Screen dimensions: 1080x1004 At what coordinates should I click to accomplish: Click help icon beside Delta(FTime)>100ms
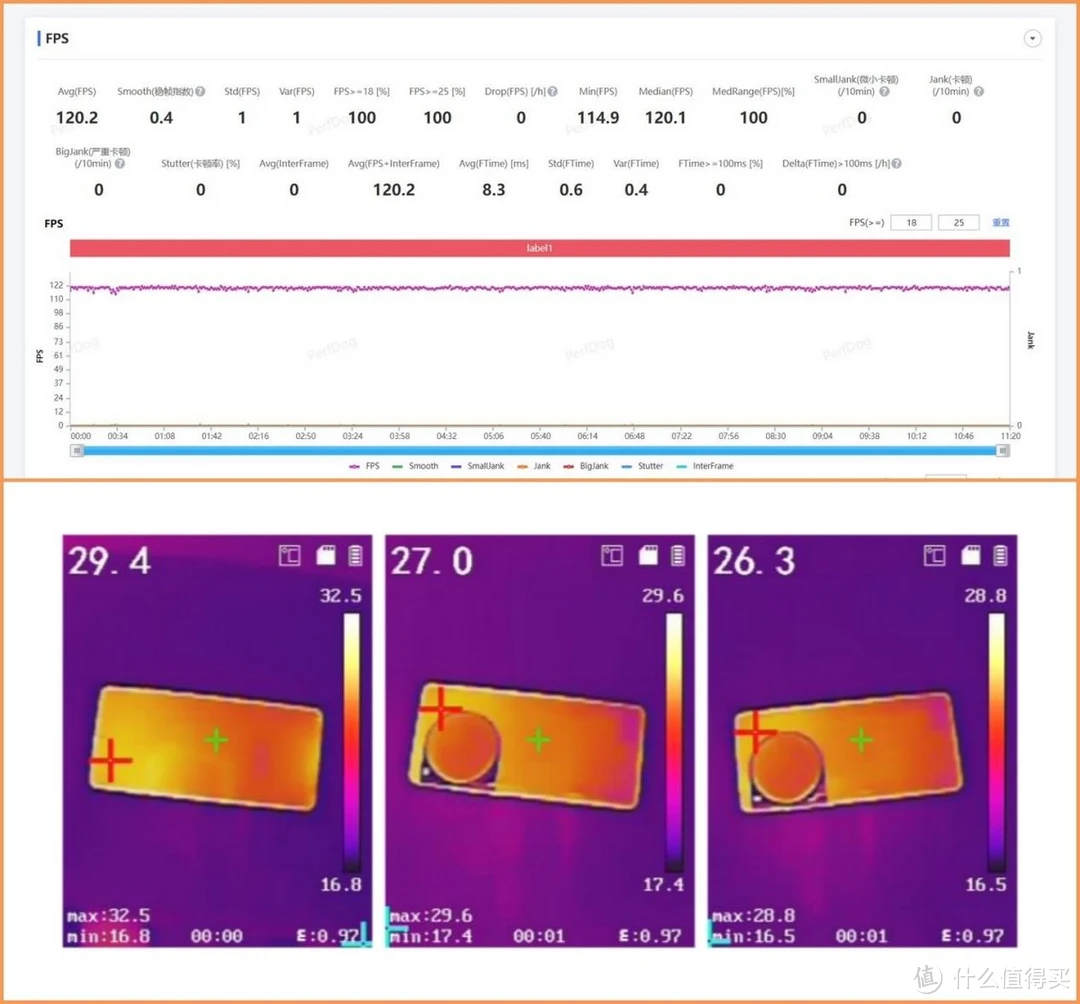click(x=896, y=163)
